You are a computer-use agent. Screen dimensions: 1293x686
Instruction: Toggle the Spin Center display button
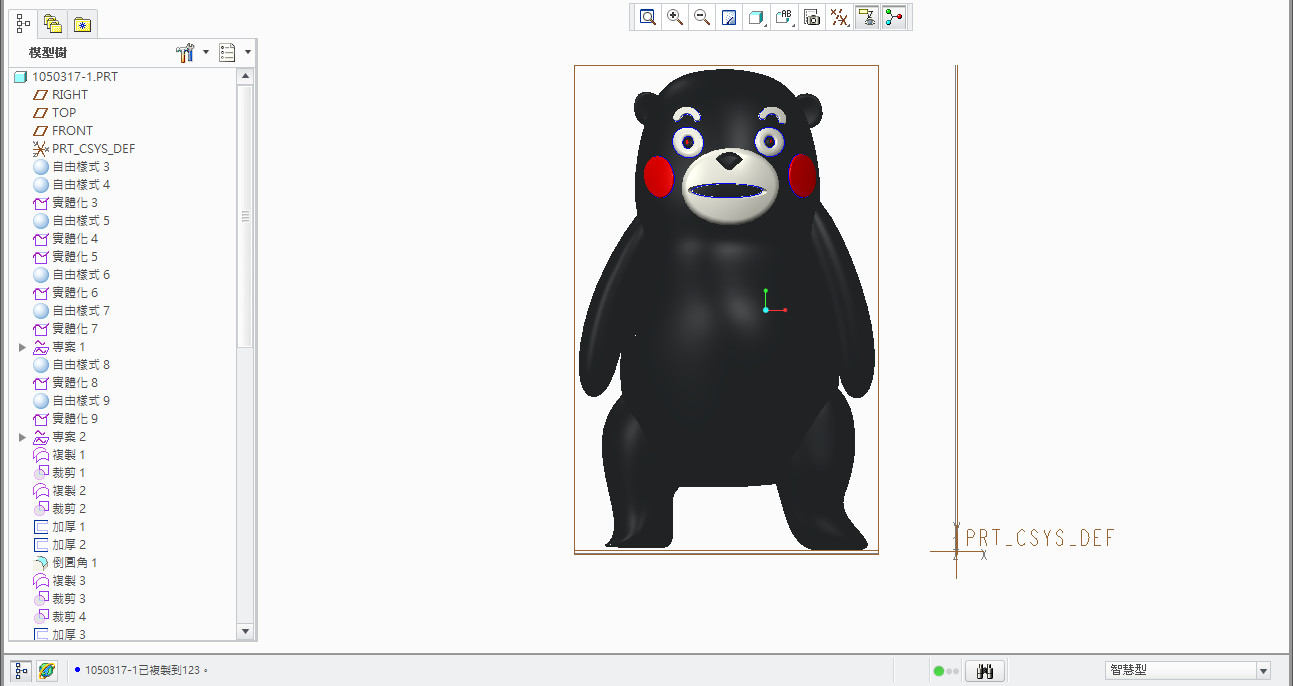894,17
